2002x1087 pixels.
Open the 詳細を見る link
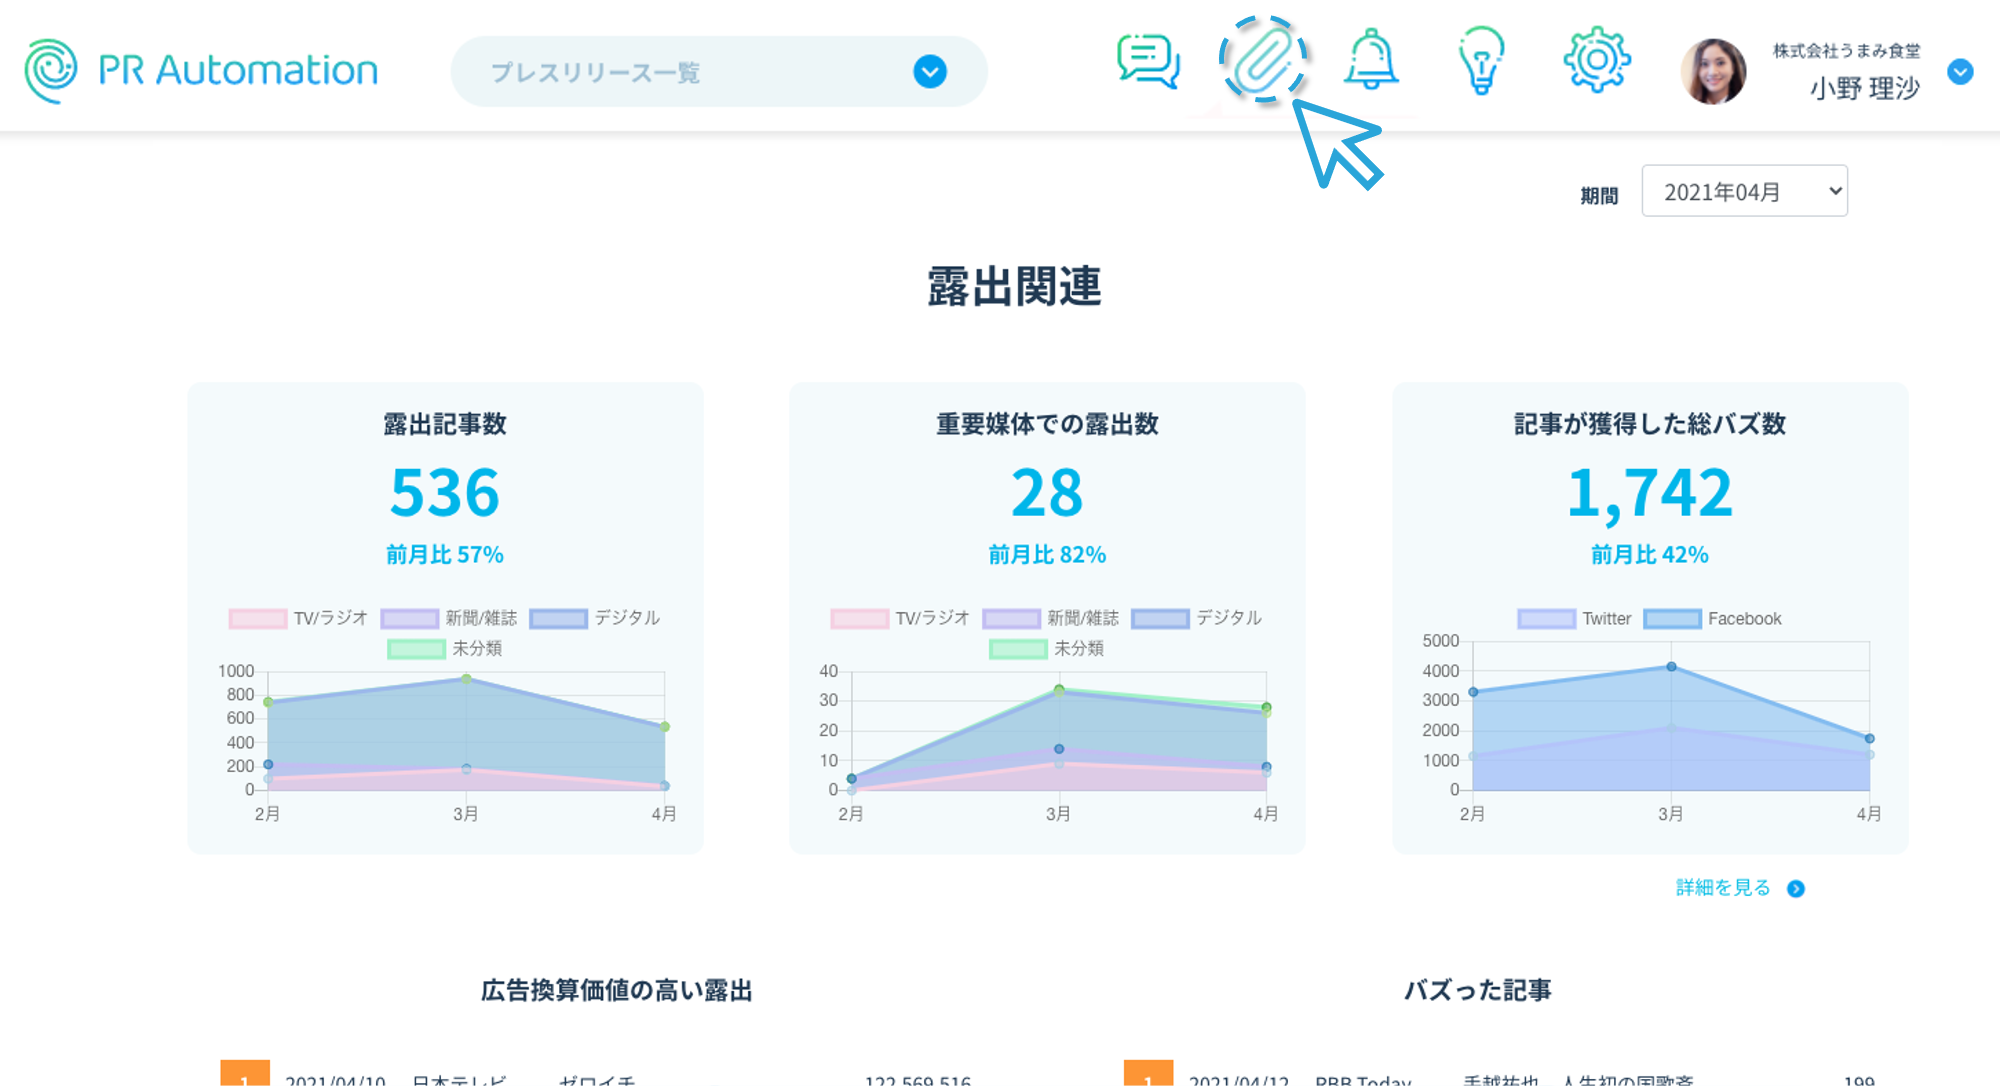click(x=1722, y=888)
